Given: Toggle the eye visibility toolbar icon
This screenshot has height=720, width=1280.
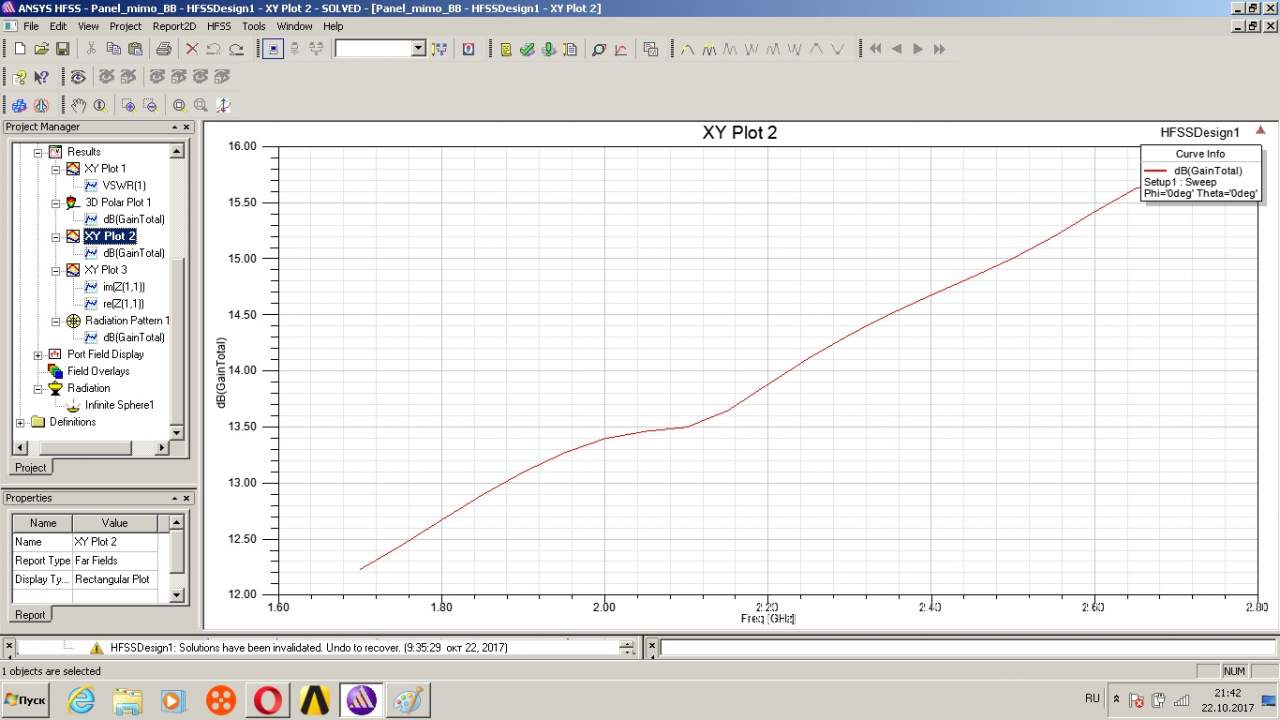Looking at the screenshot, I should pyautogui.click(x=78, y=77).
